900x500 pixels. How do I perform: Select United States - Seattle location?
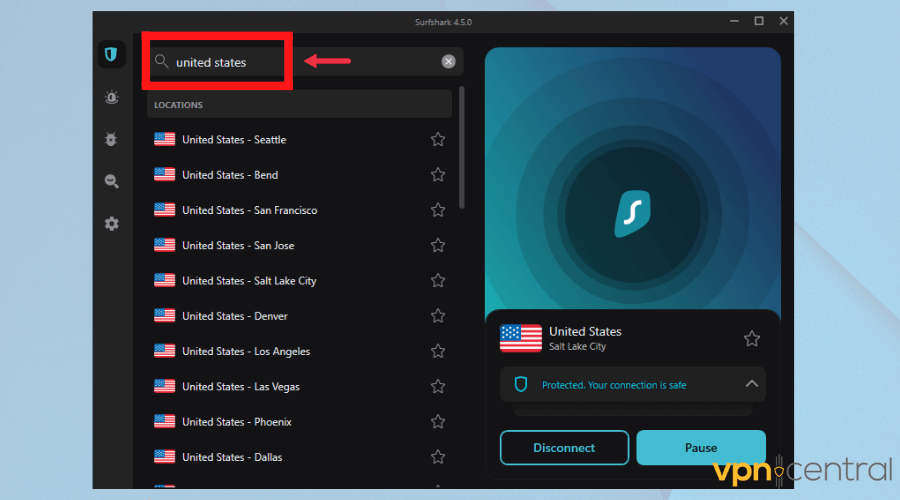300,139
